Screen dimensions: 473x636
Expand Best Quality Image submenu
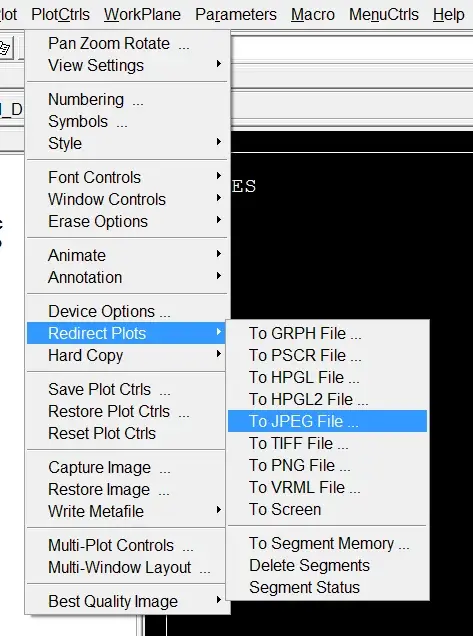click(127, 601)
